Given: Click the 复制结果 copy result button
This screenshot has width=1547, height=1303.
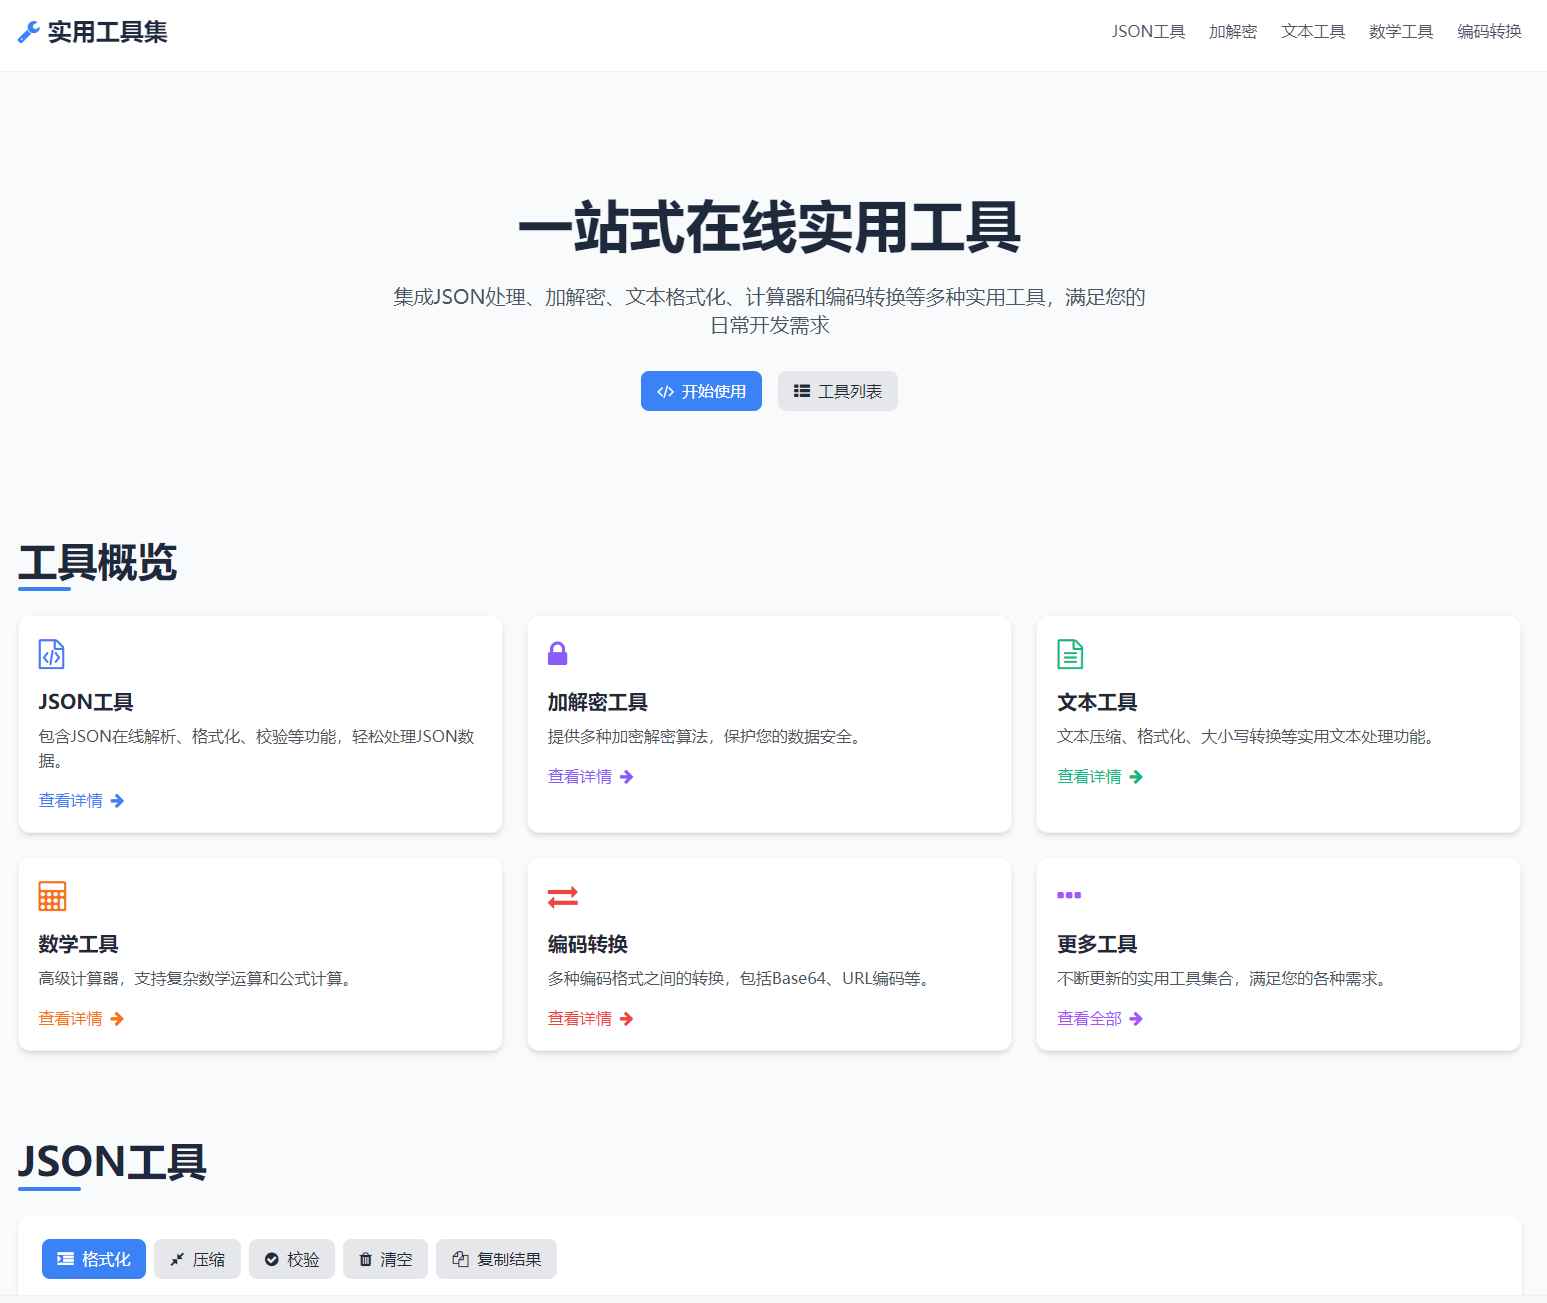Looking at the screenshot, I should click(496, 1259).
